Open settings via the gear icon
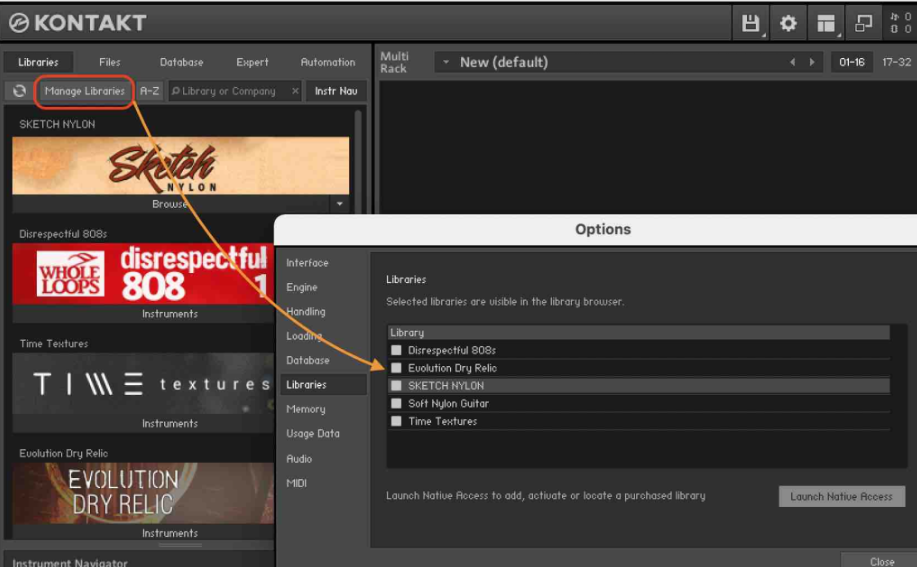 [788, 23]
